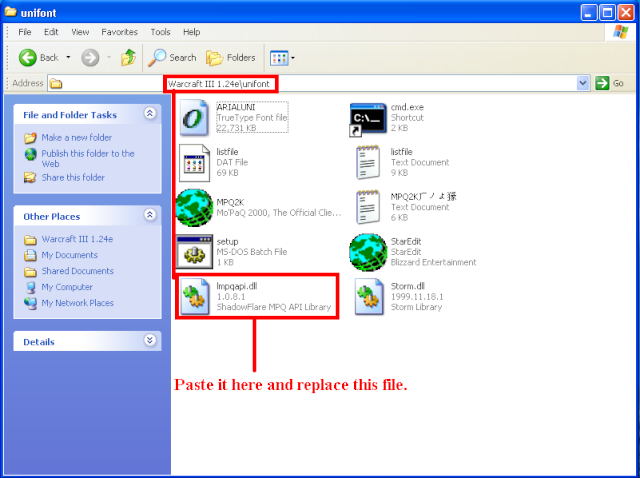Go to My Computer
This screenshot has width=640, height=478.
[x=67, y=287]
